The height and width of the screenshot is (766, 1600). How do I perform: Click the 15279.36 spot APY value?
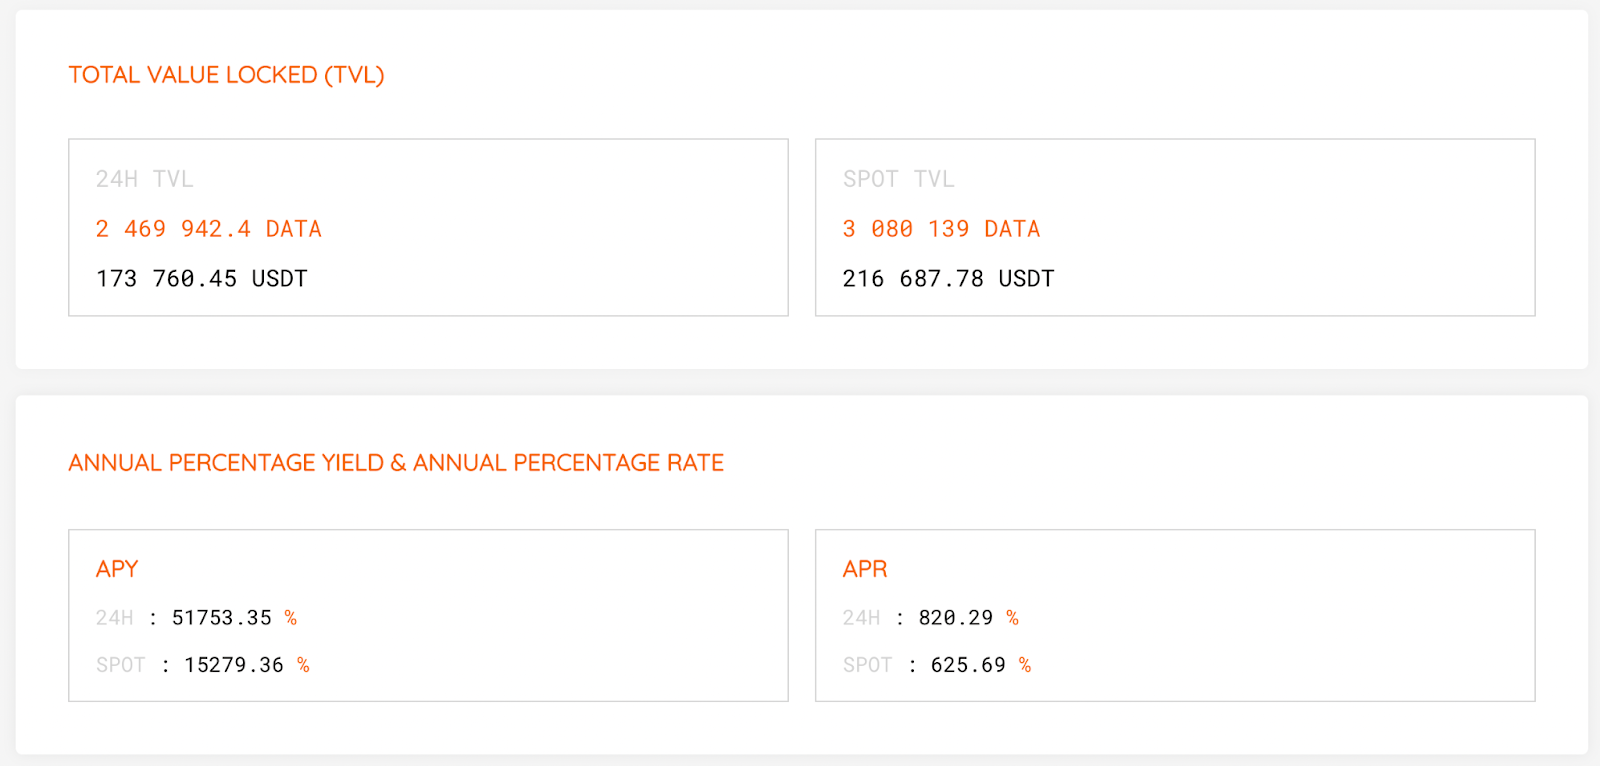234,665
